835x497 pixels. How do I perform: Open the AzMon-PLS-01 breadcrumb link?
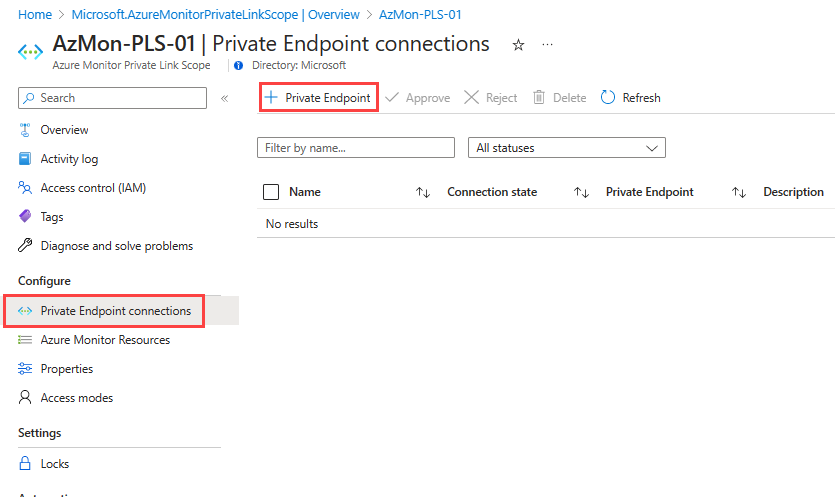(420, 14)
